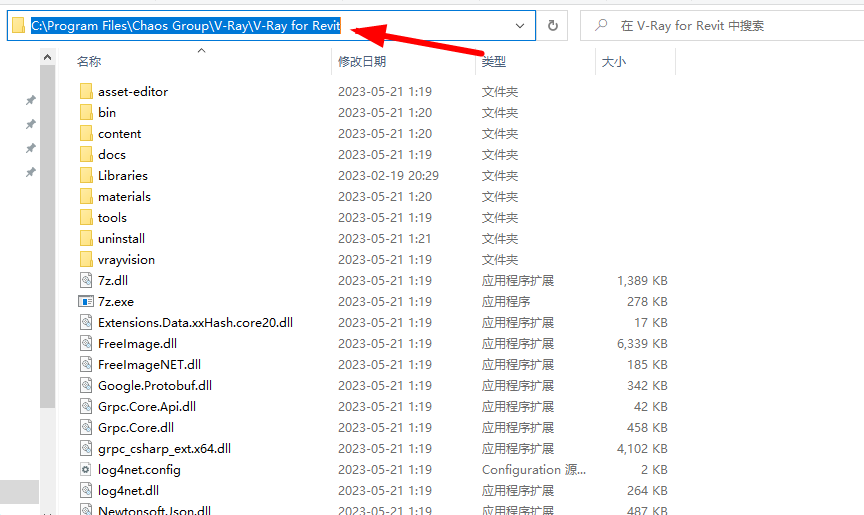Select the materials folder icon
Viewport: 864px width, 515px height.
tap(86, 196)
